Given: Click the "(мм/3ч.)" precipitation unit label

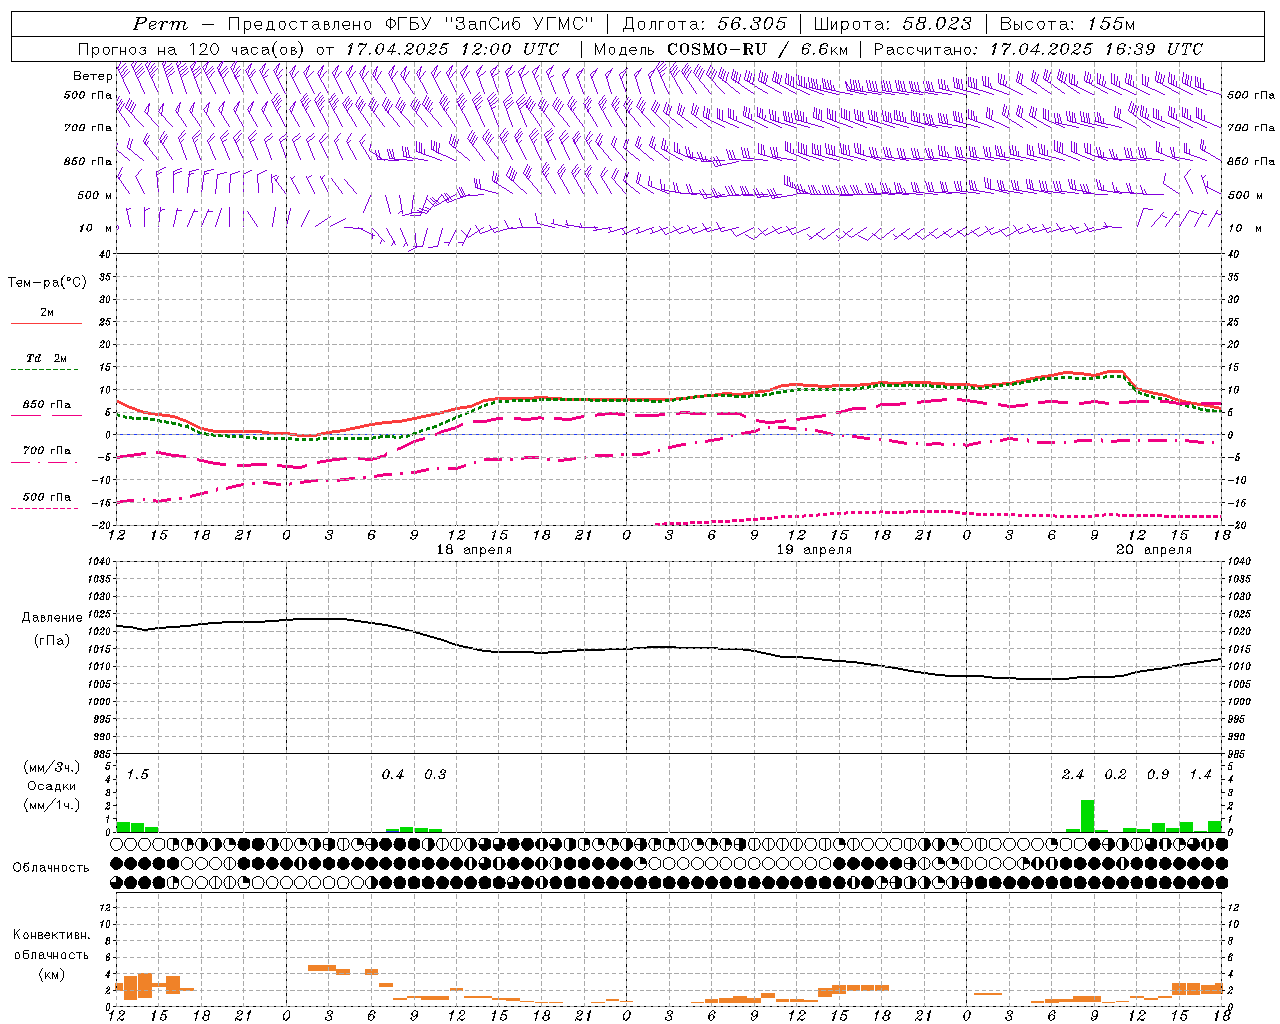Looking at the screenshot, I should tap(51, 768).
